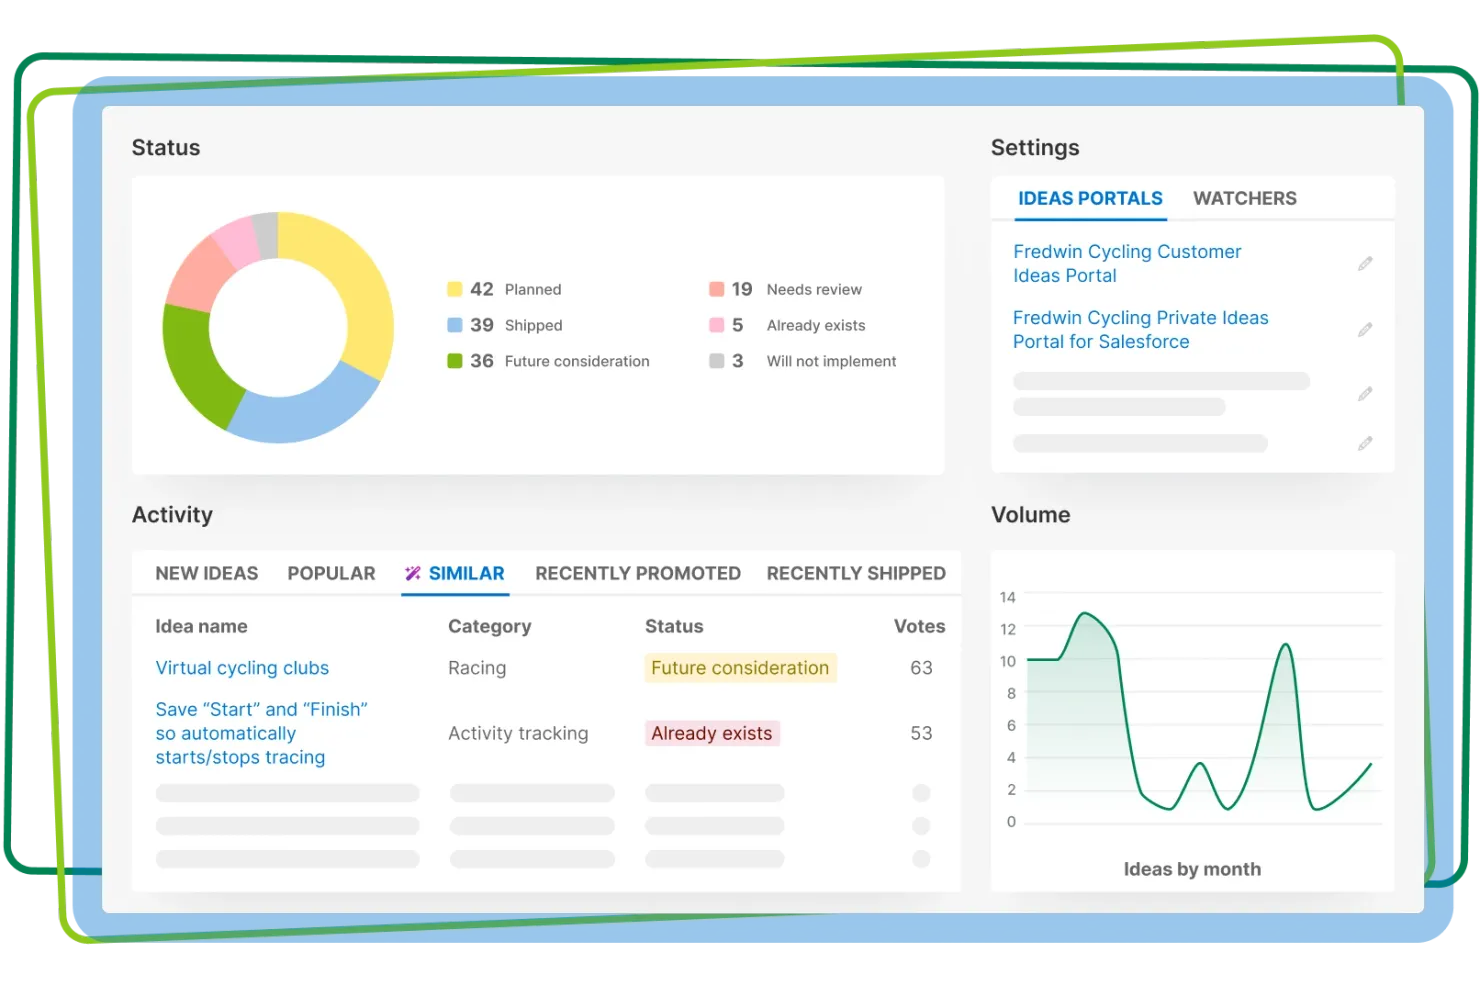
Task: Click the salmon Needs review legend swatch
Action: (x=716, y=289)
